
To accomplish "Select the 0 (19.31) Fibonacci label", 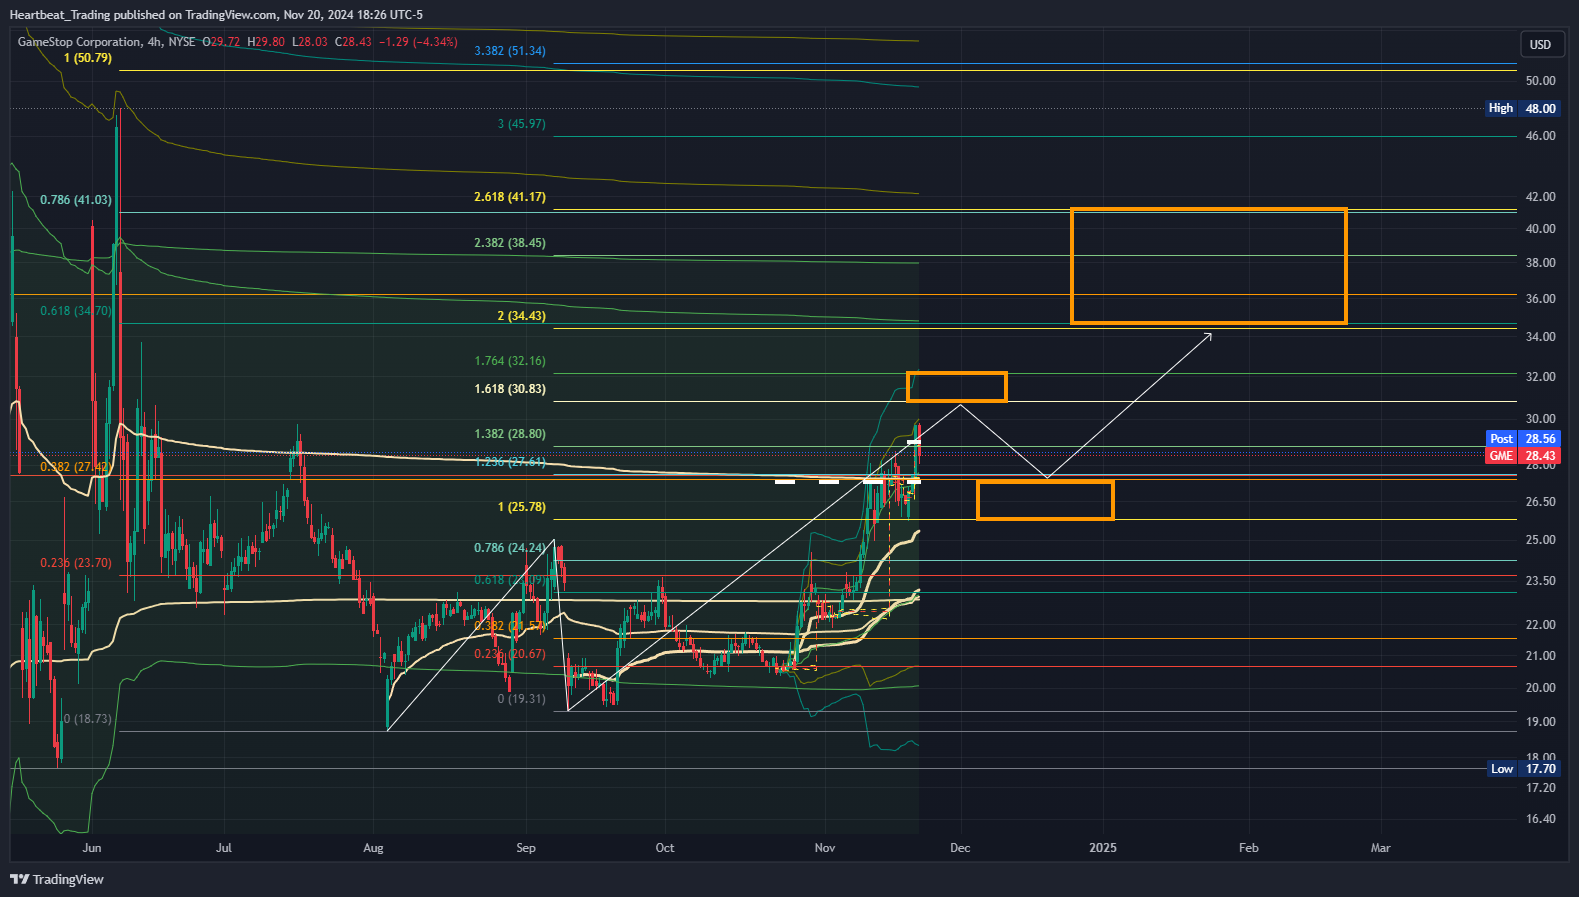I will [x=522, y=699].
